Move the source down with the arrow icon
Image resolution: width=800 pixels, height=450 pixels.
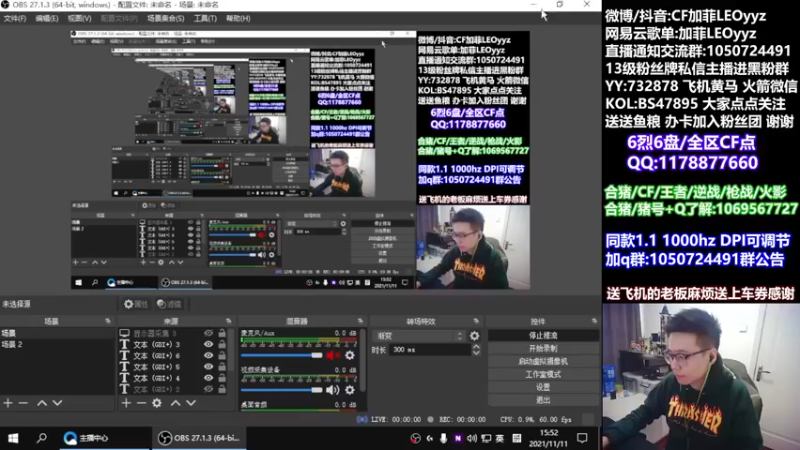pyautogui.click(x=191, y=403)
